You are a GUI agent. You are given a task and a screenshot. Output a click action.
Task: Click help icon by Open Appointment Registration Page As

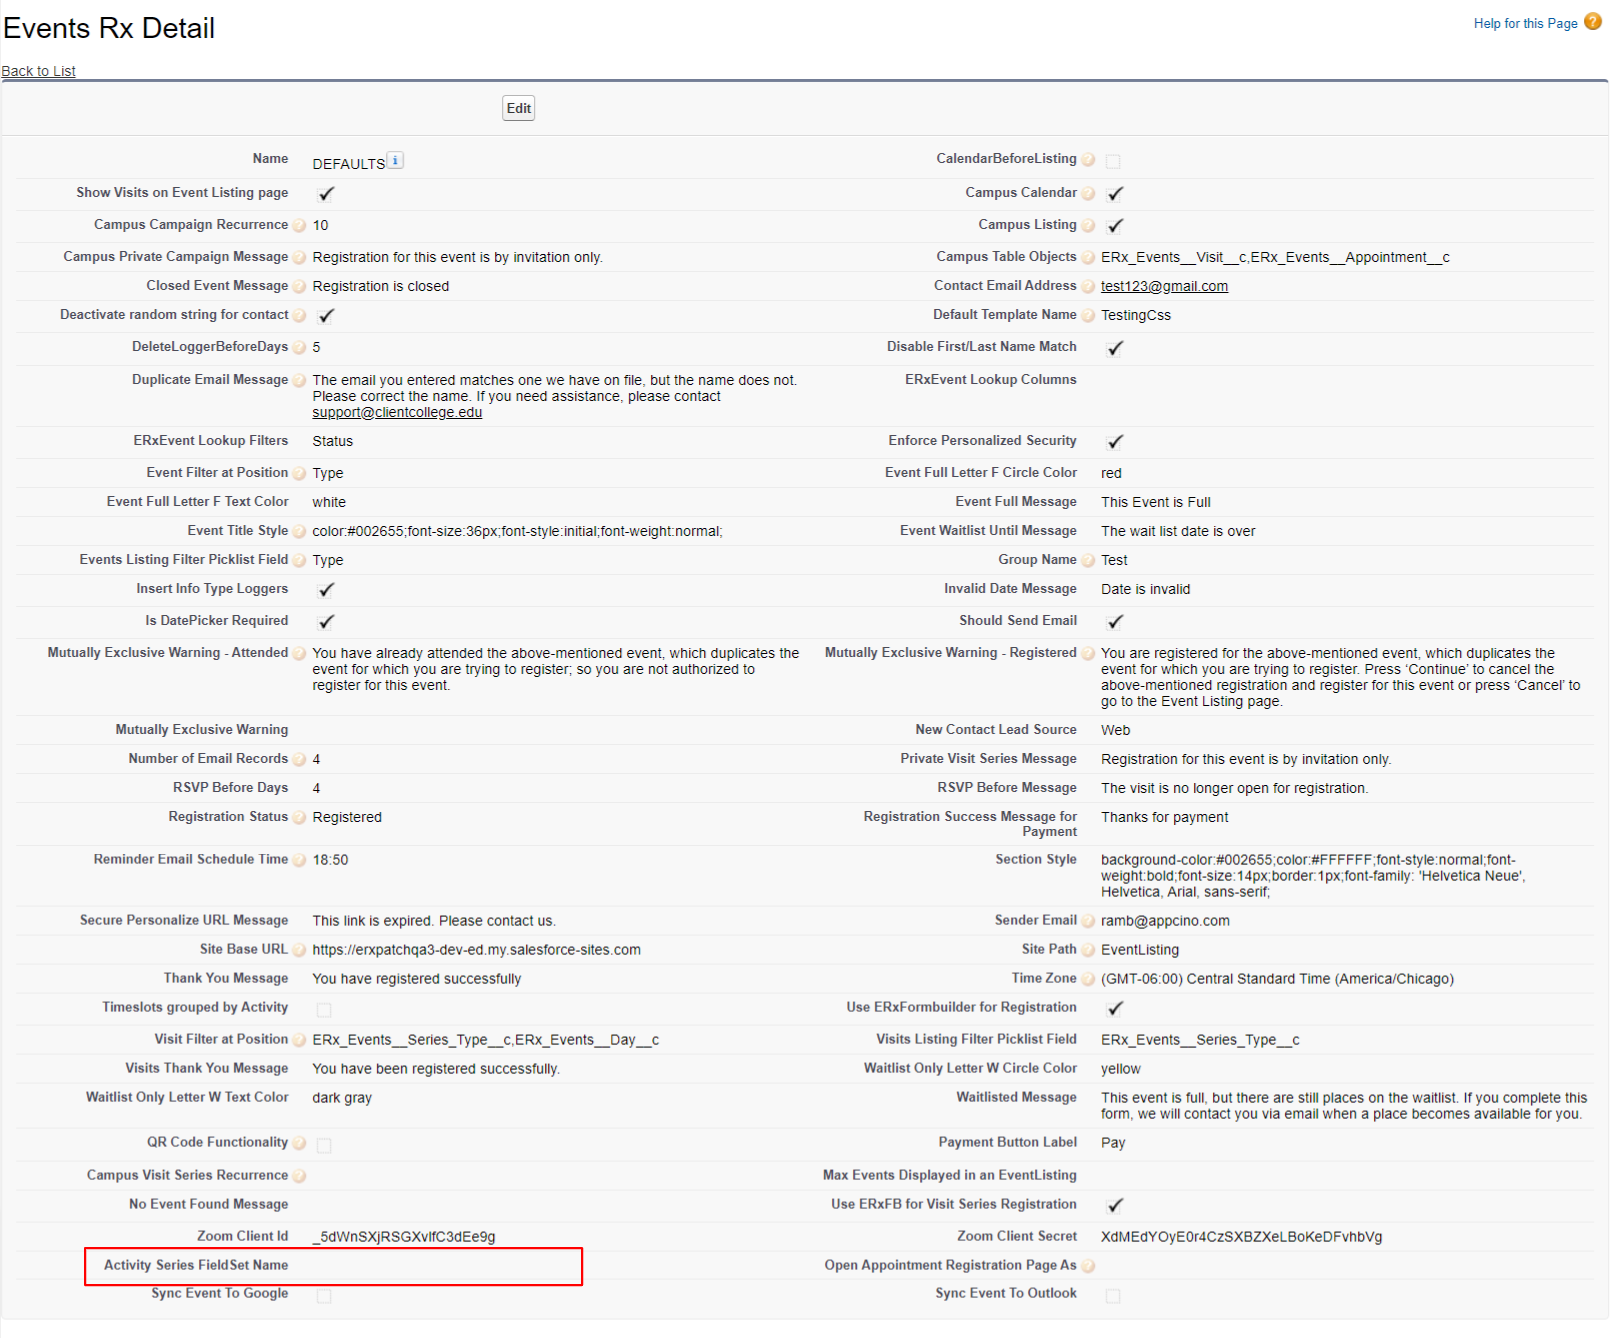pyautogui.click(x=1088, y=1266)
